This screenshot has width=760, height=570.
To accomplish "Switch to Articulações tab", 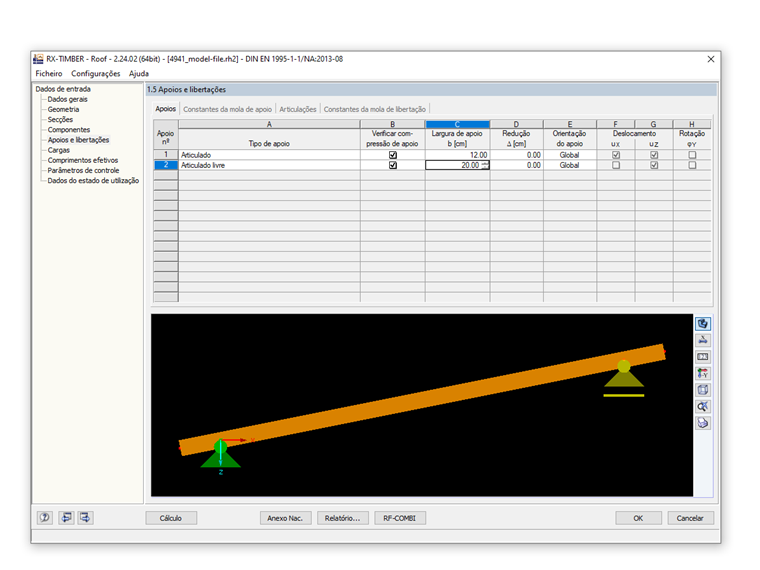I will (298, 110).
